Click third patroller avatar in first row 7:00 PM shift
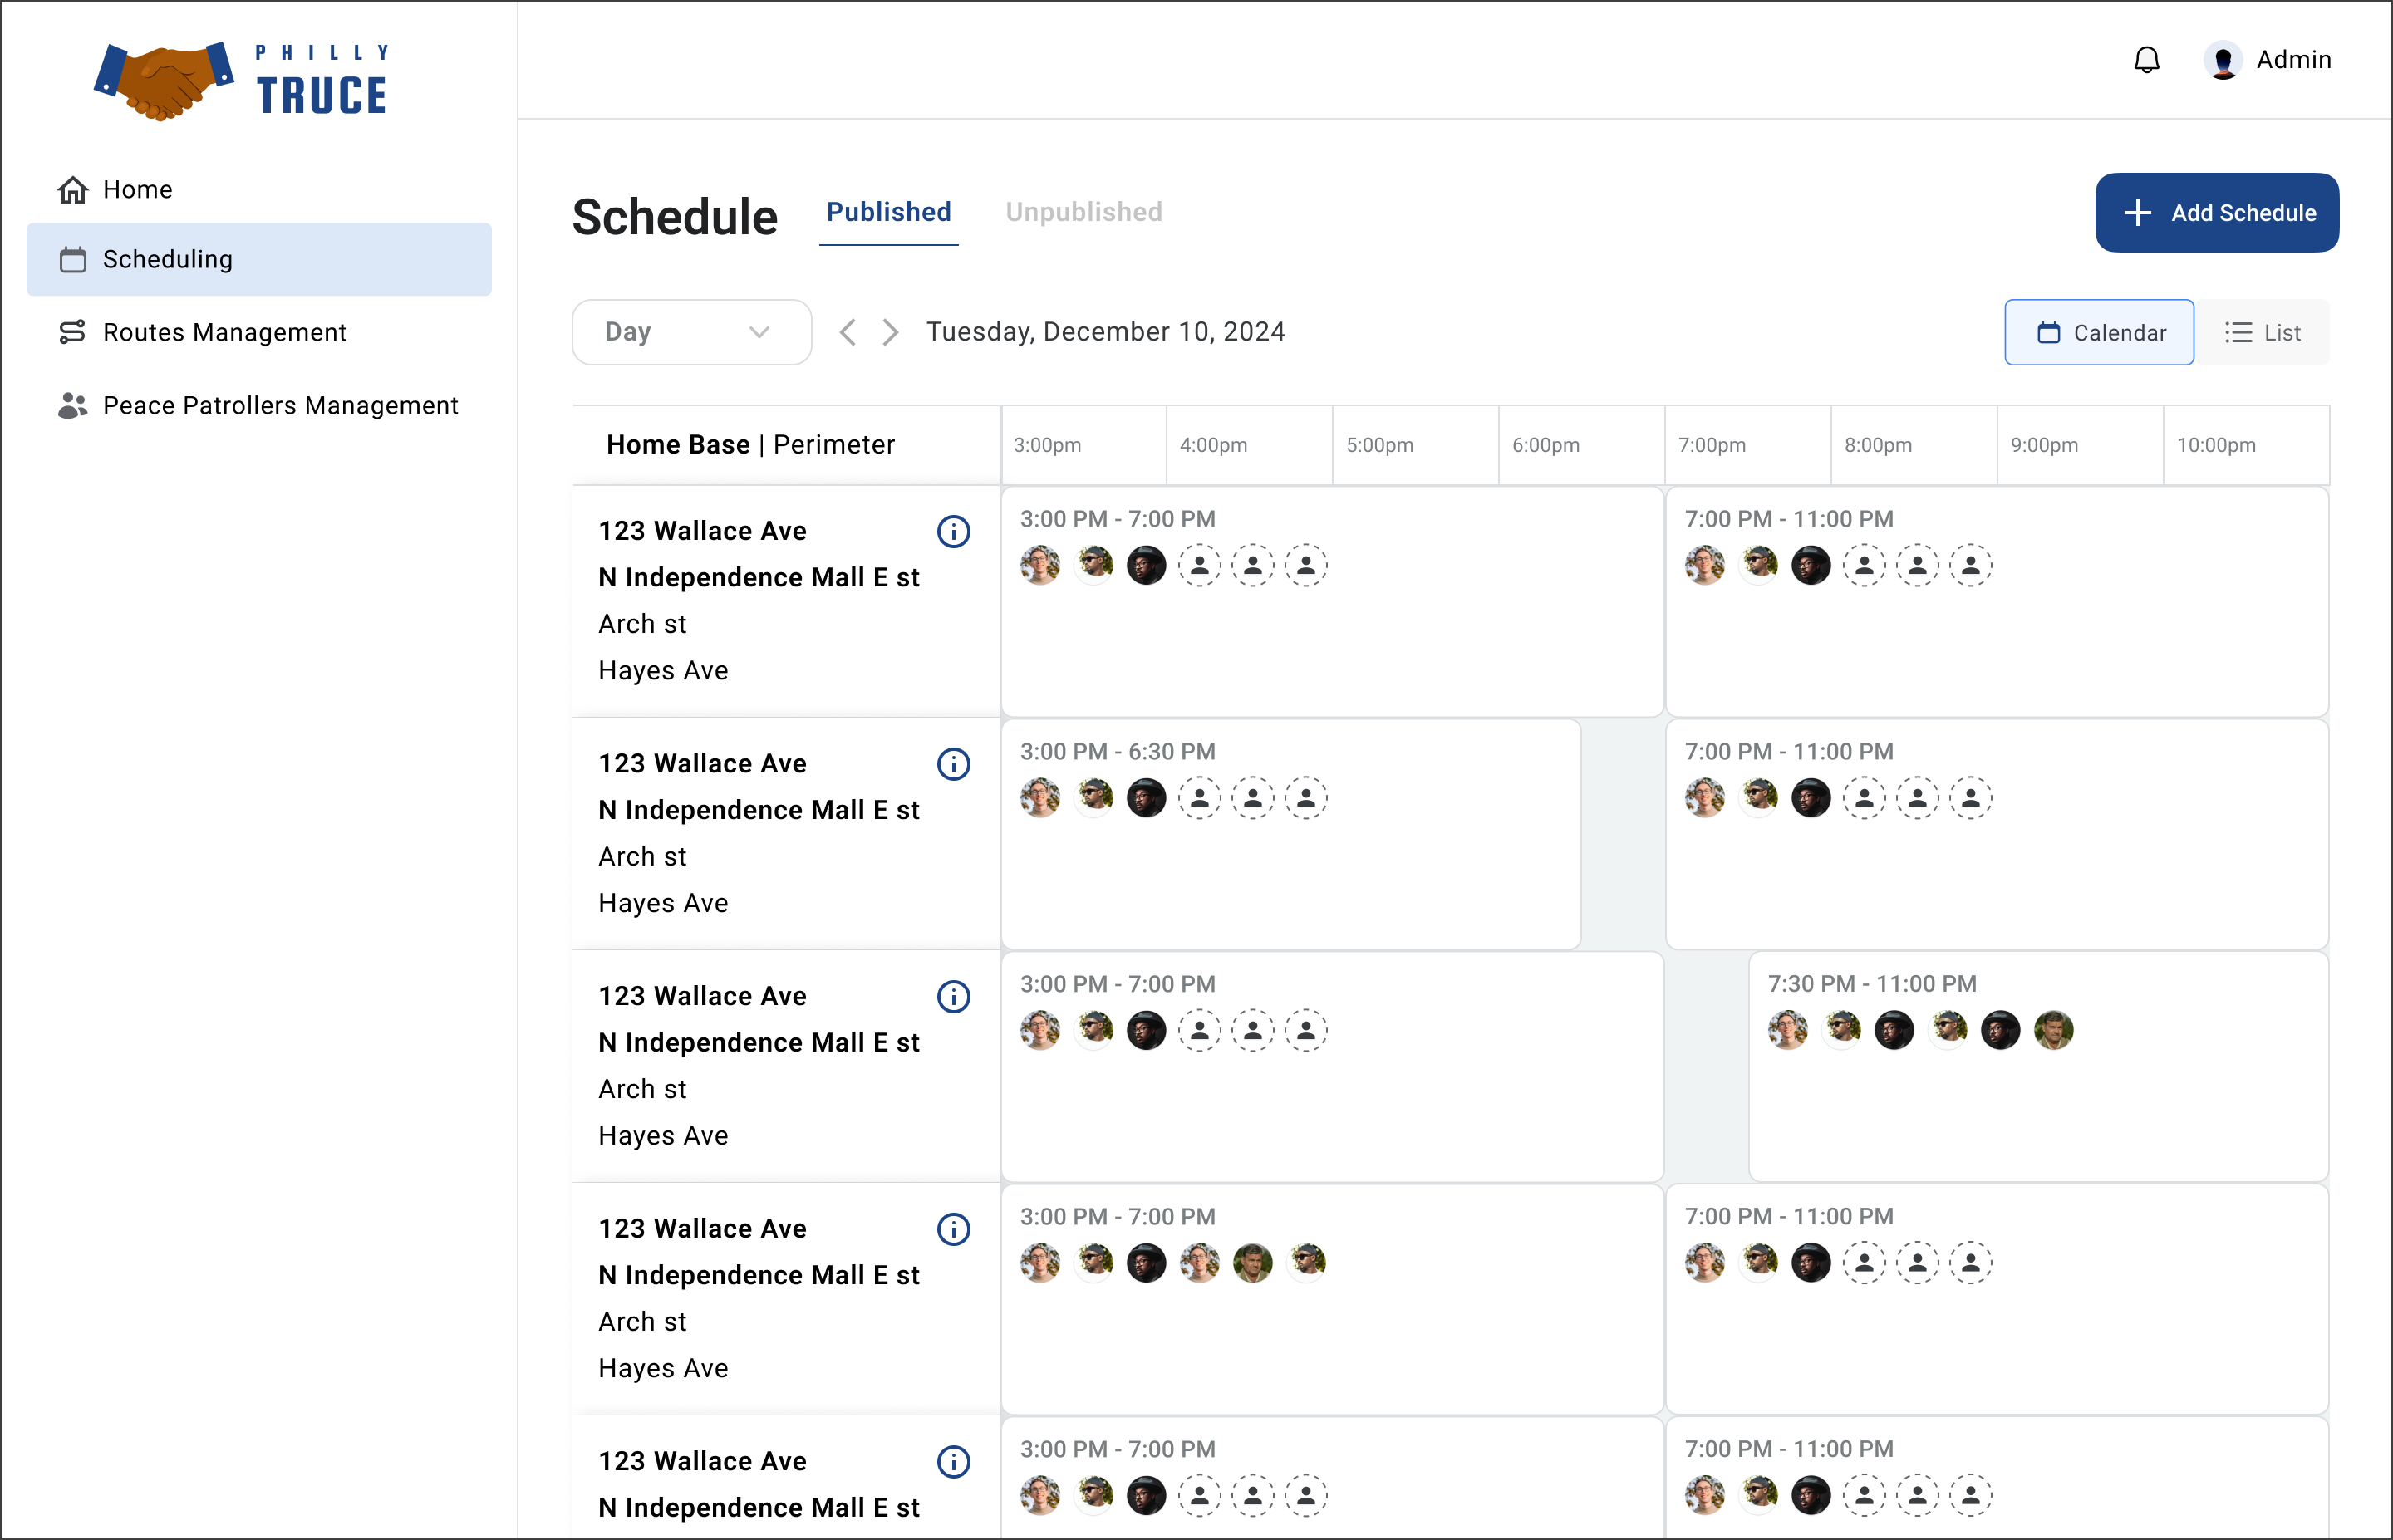Screen dimensions: 2393x1540 point(1810,565)
